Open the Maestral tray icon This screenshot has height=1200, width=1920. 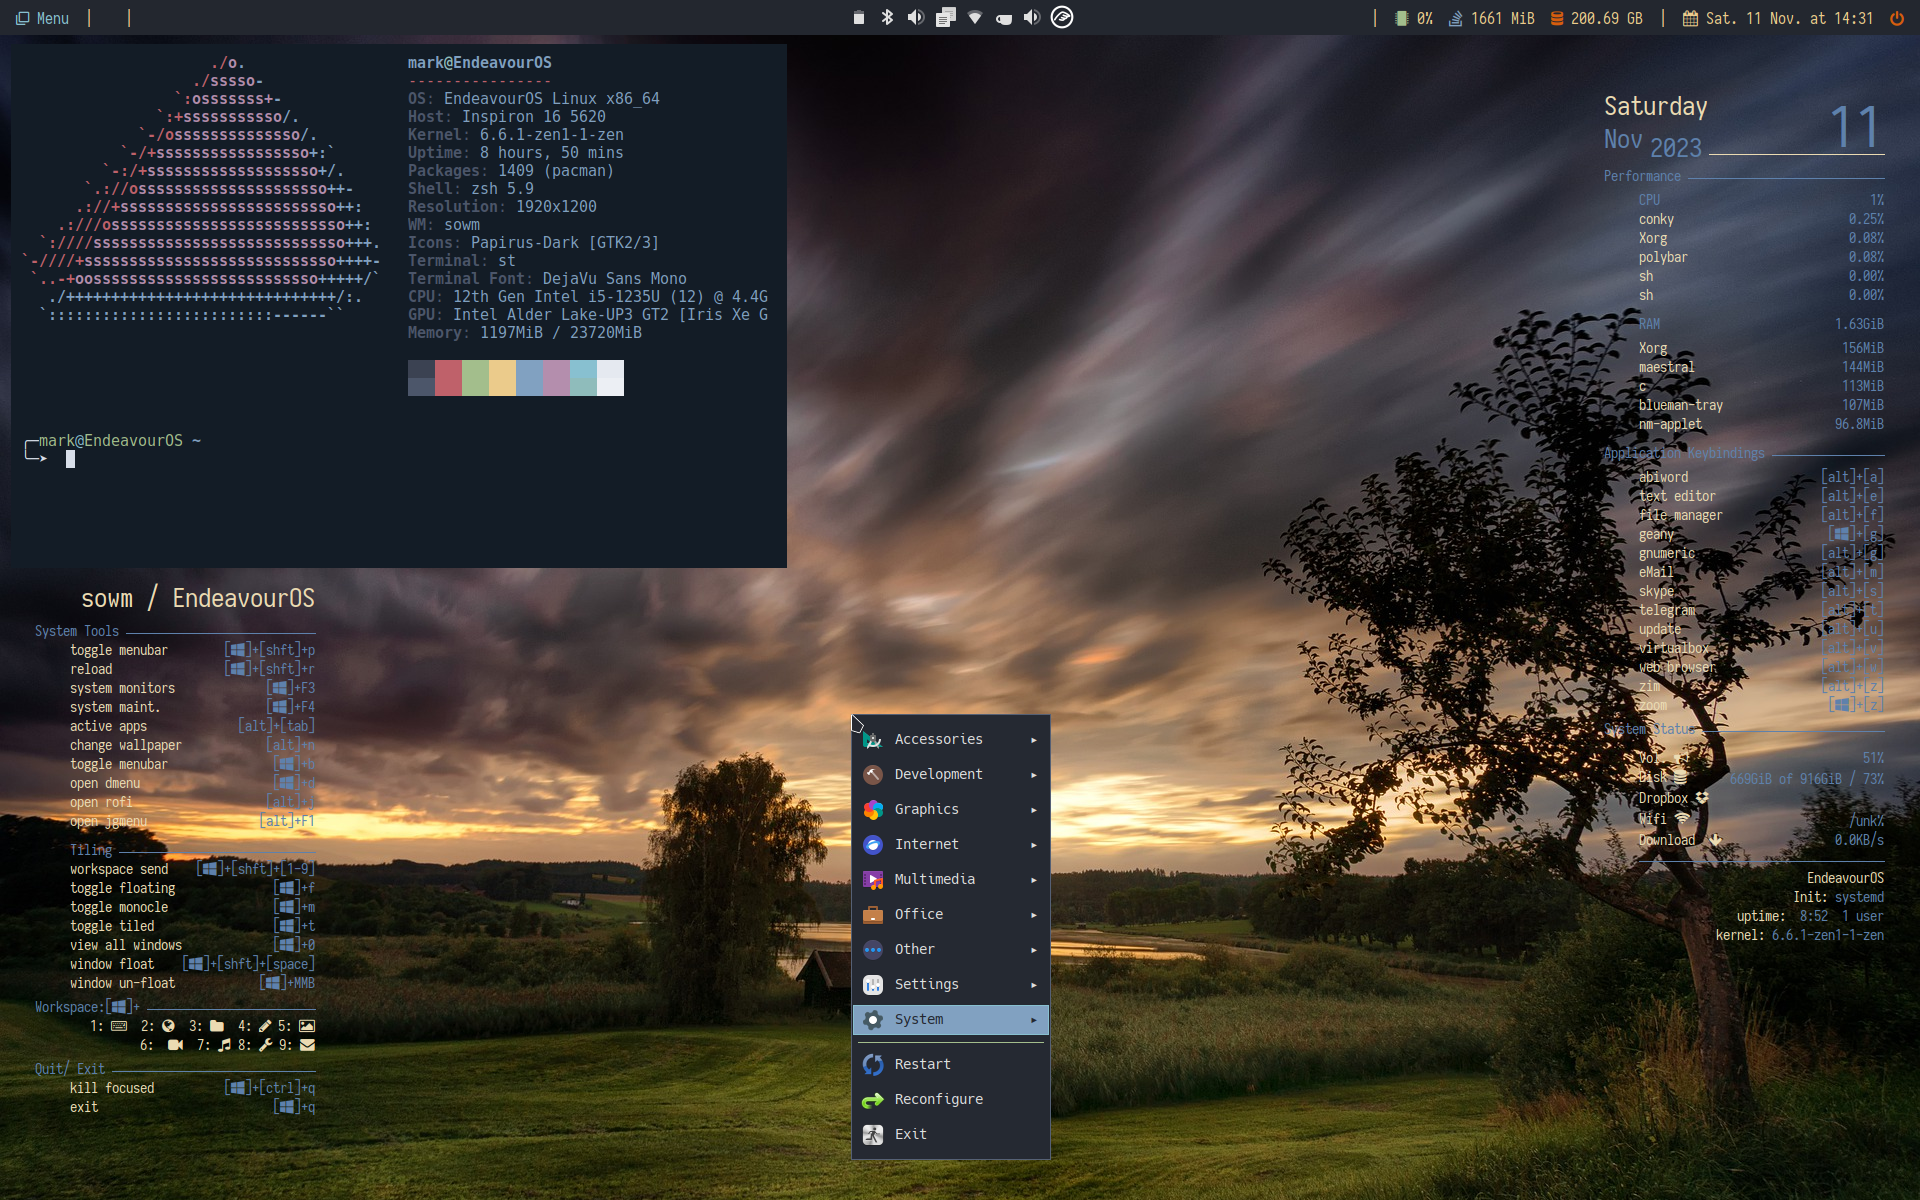[1062, 17]
